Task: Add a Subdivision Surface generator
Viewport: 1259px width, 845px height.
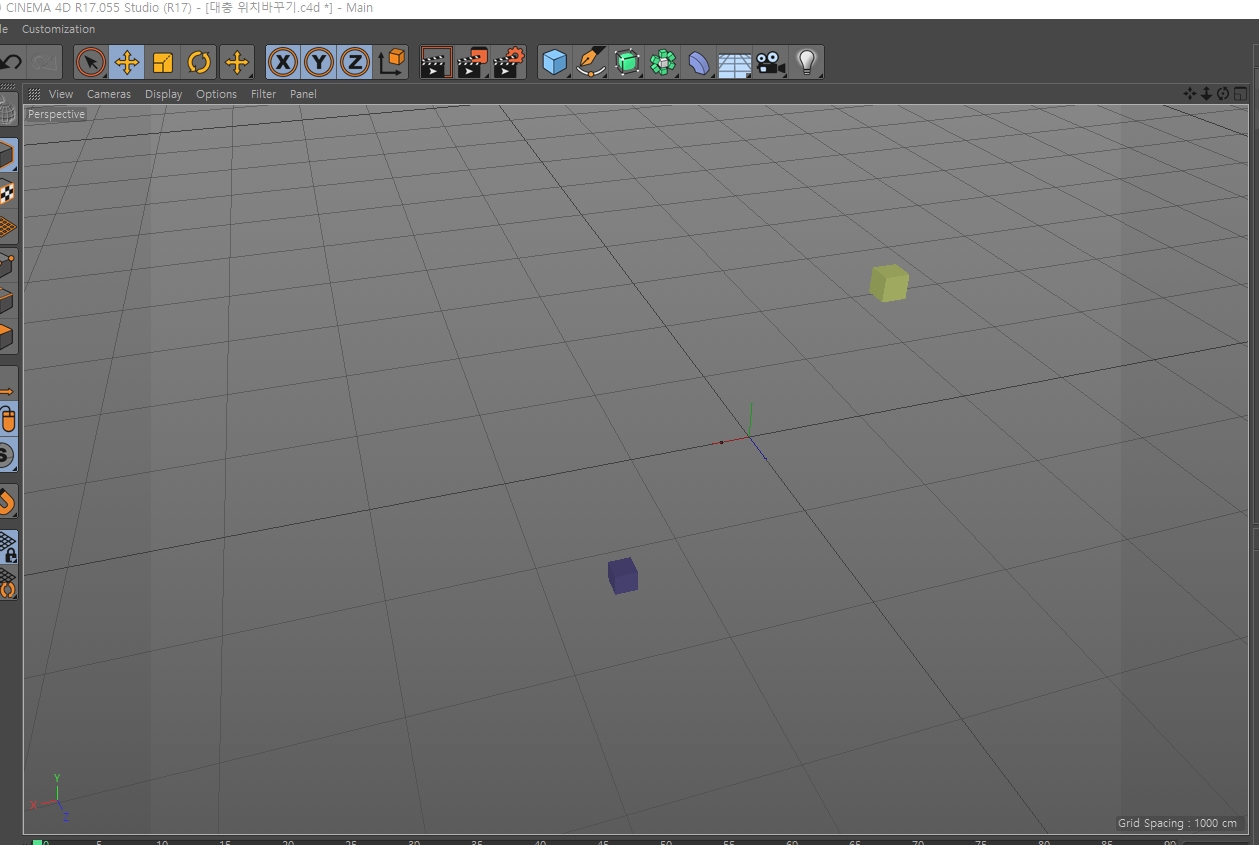Action: pyautogui.click(x=627, y=63)
